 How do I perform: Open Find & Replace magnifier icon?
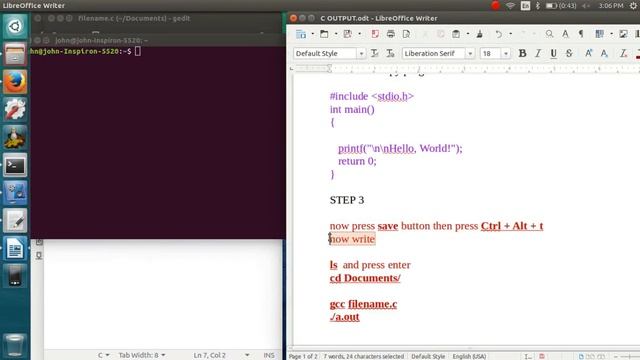pyautogui.click(x=549, y=34)
